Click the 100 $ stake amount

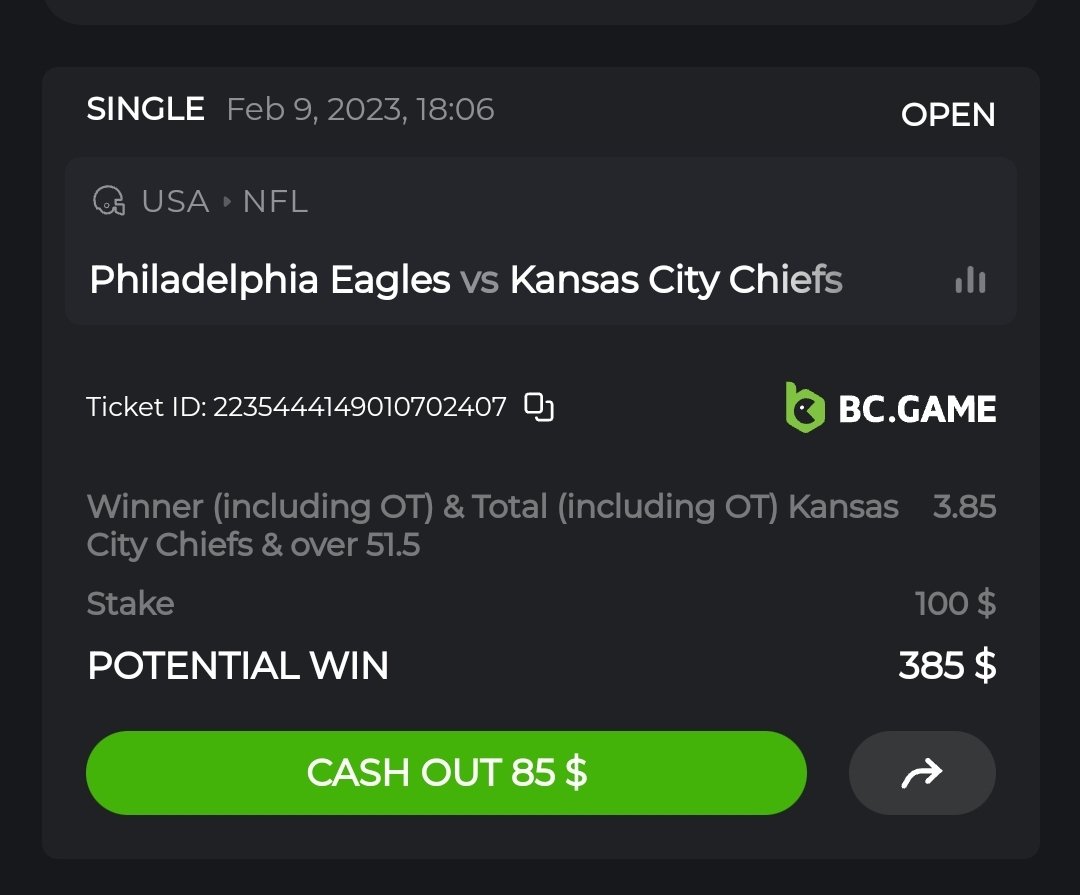click(955, 604)
